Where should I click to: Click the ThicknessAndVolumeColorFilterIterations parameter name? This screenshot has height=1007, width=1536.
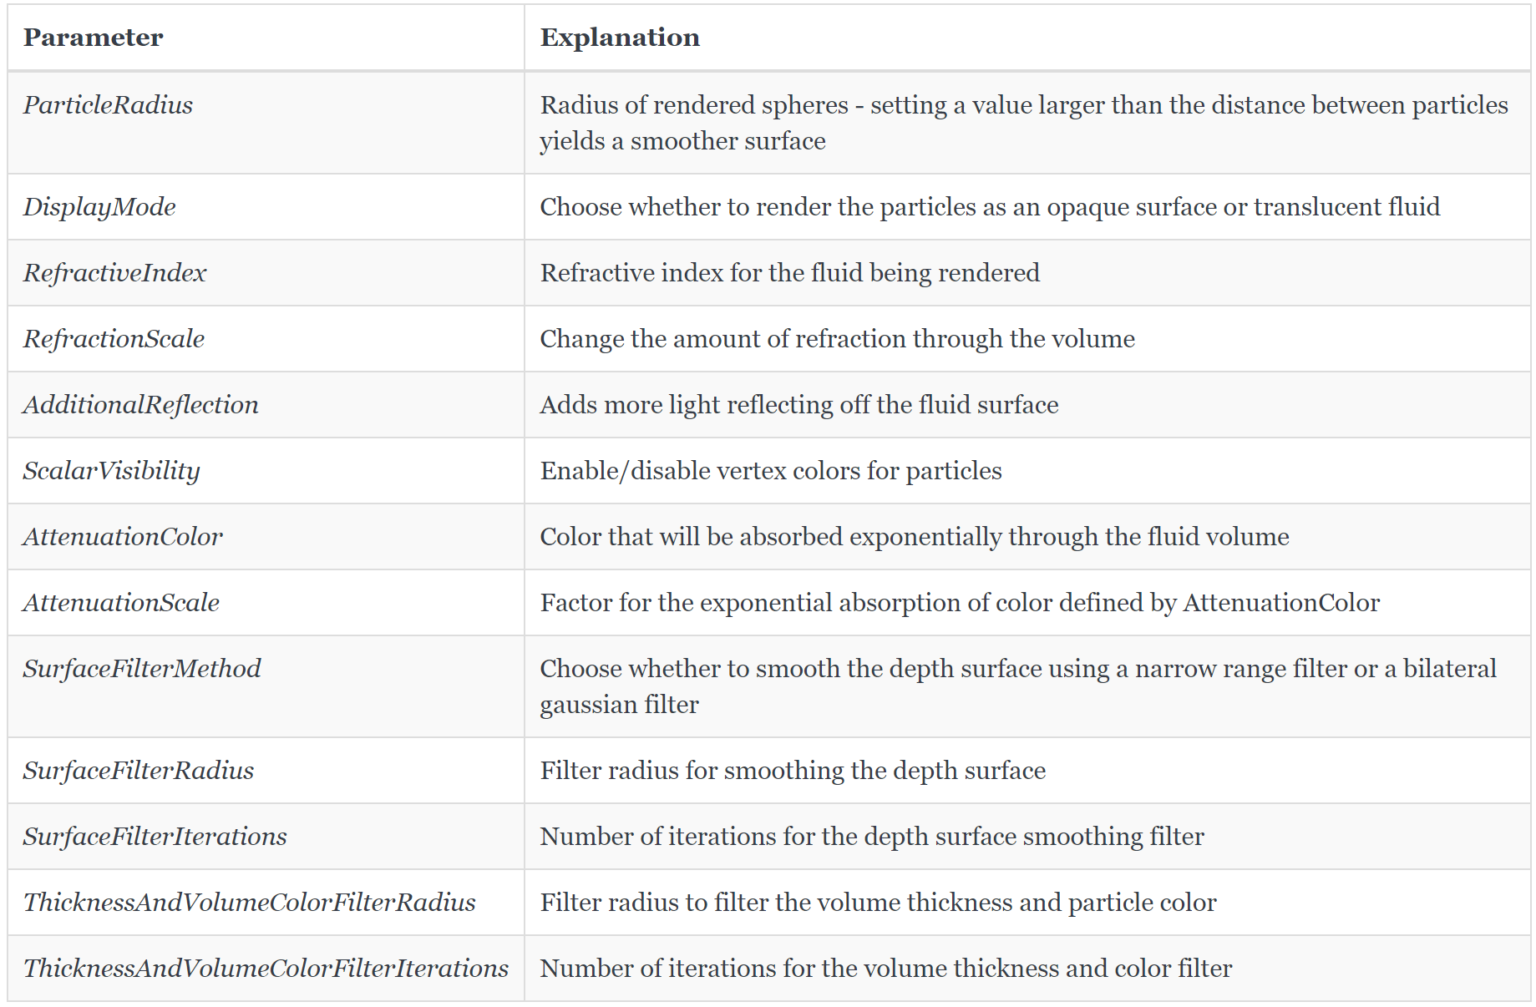(265, 969)
